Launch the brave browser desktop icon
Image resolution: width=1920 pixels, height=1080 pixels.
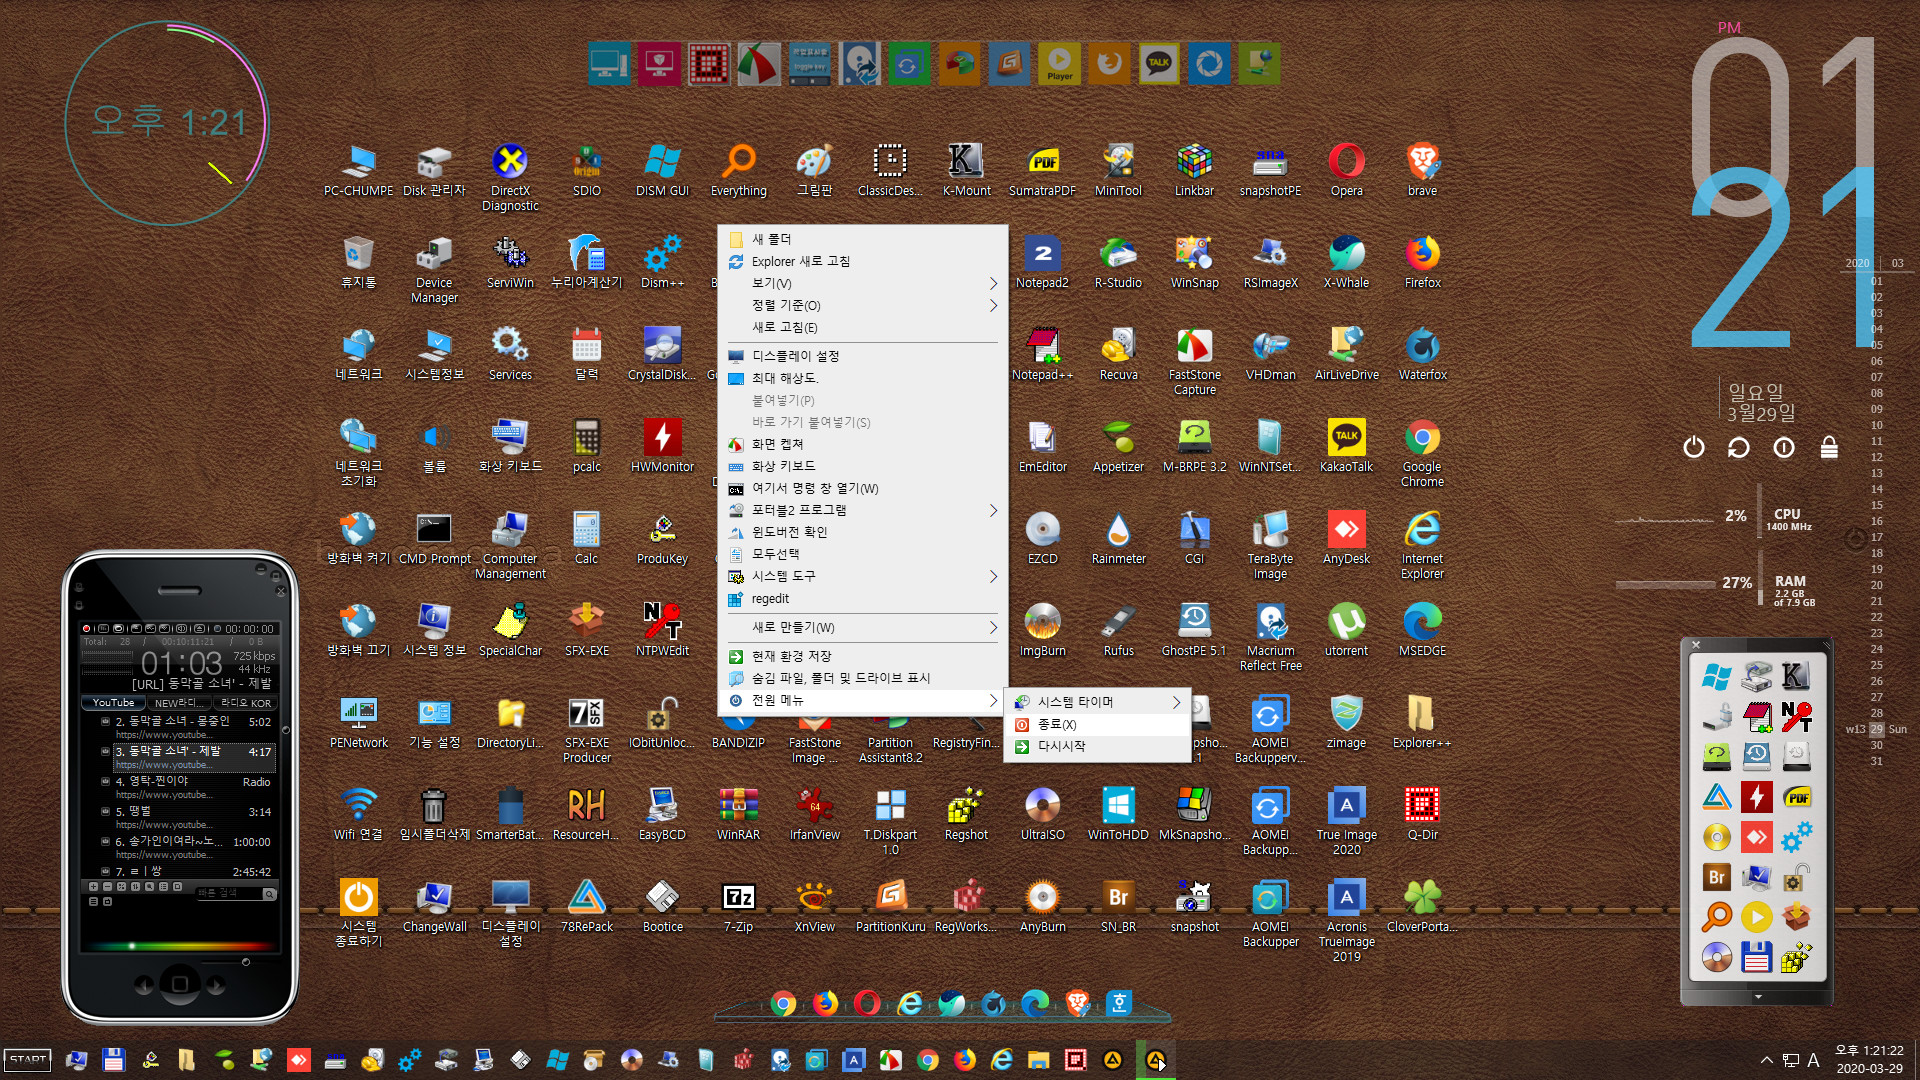pyautogui.click(x=1422, y=170)
